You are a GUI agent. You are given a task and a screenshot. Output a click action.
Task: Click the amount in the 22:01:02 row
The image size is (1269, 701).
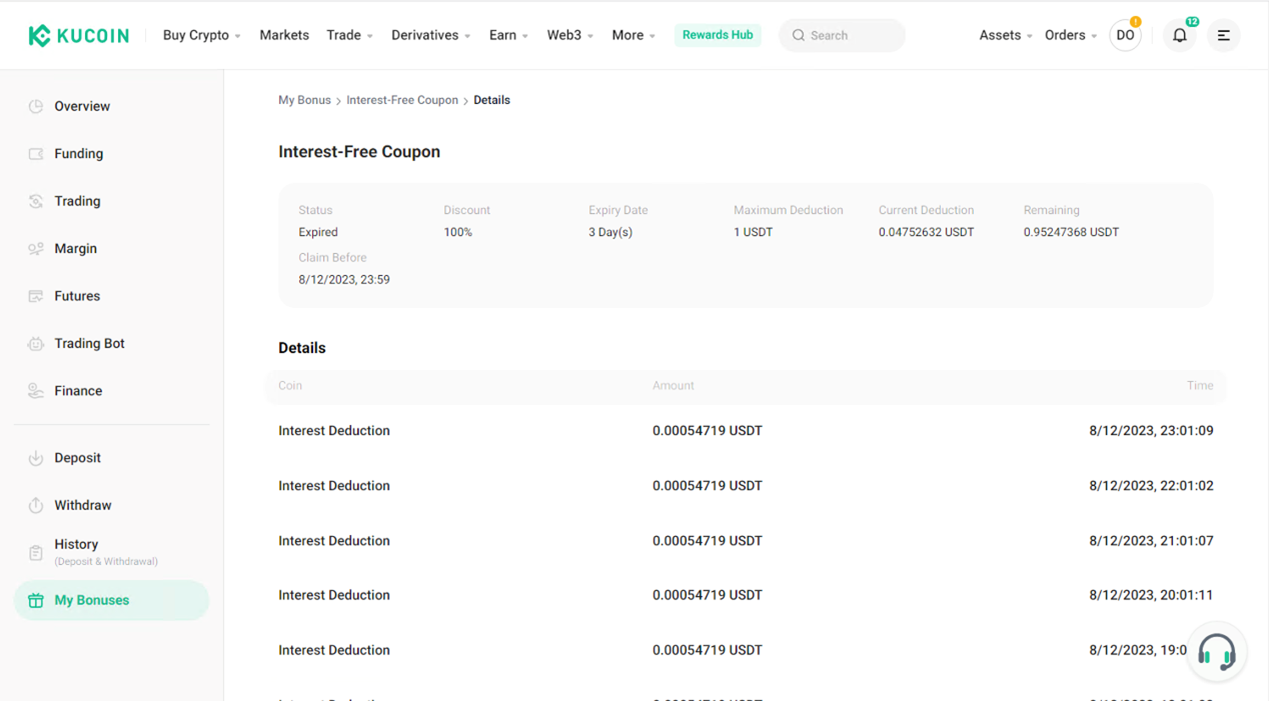[x=707, y=486]
